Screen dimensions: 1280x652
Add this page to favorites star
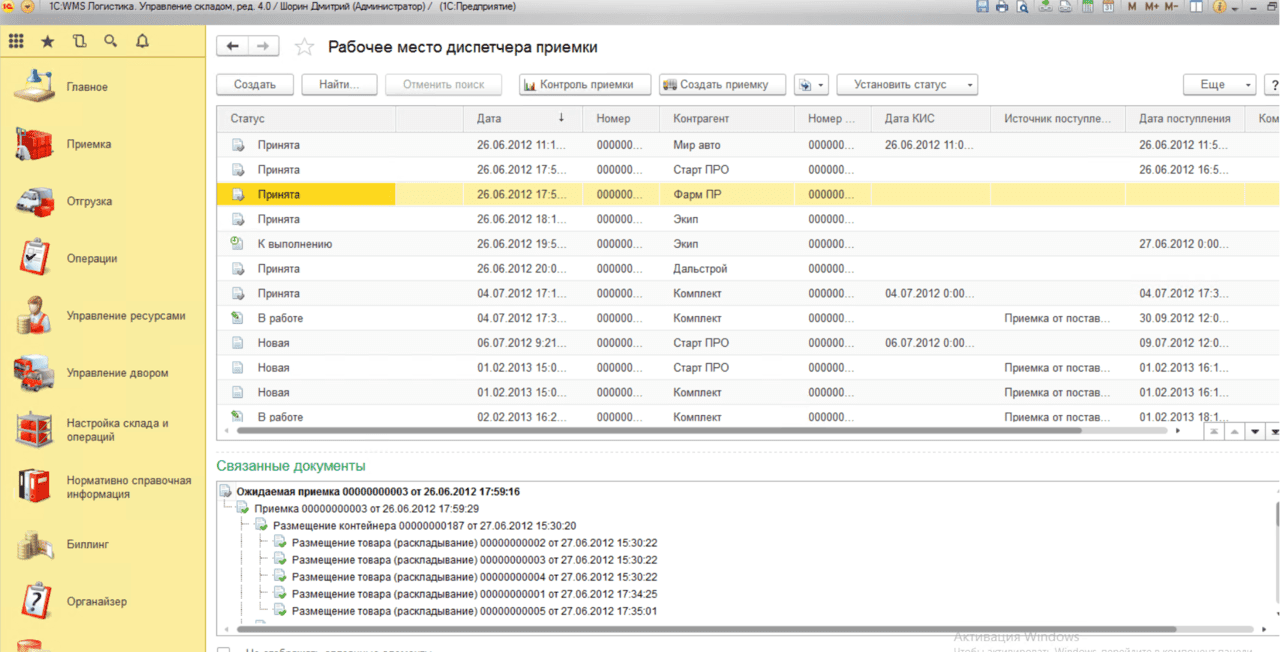(304, 47)
